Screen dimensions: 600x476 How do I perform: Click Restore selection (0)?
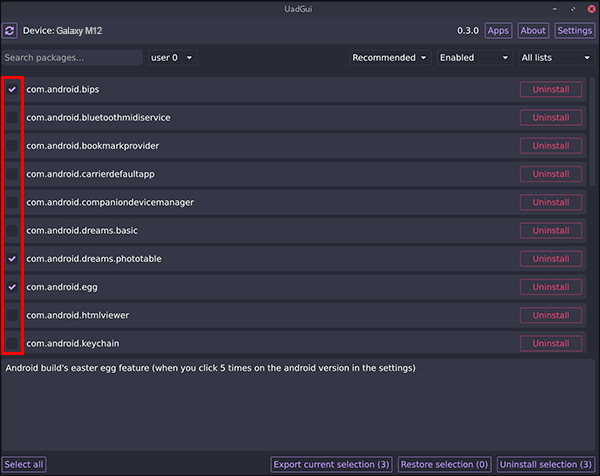click(x=444, y=465)
